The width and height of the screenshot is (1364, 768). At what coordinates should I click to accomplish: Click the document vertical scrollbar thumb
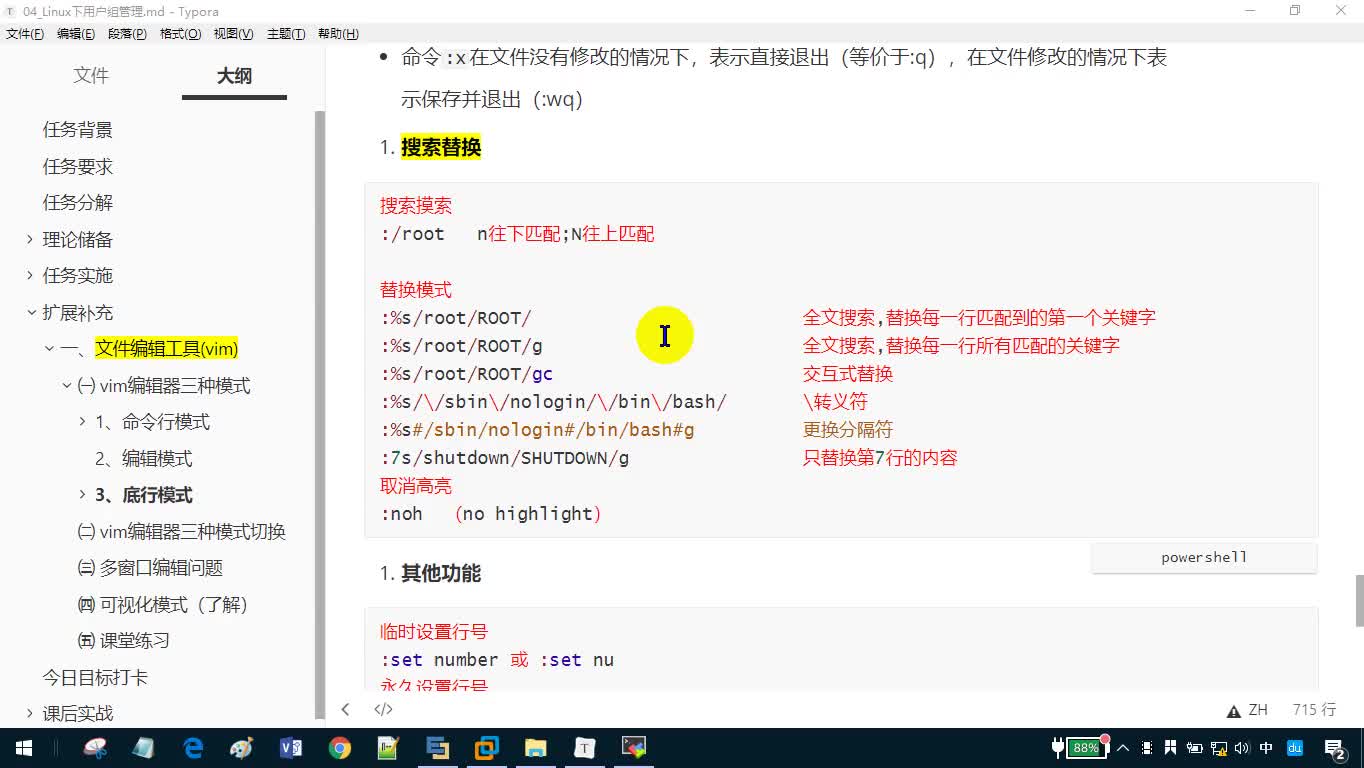[1358, 600]
